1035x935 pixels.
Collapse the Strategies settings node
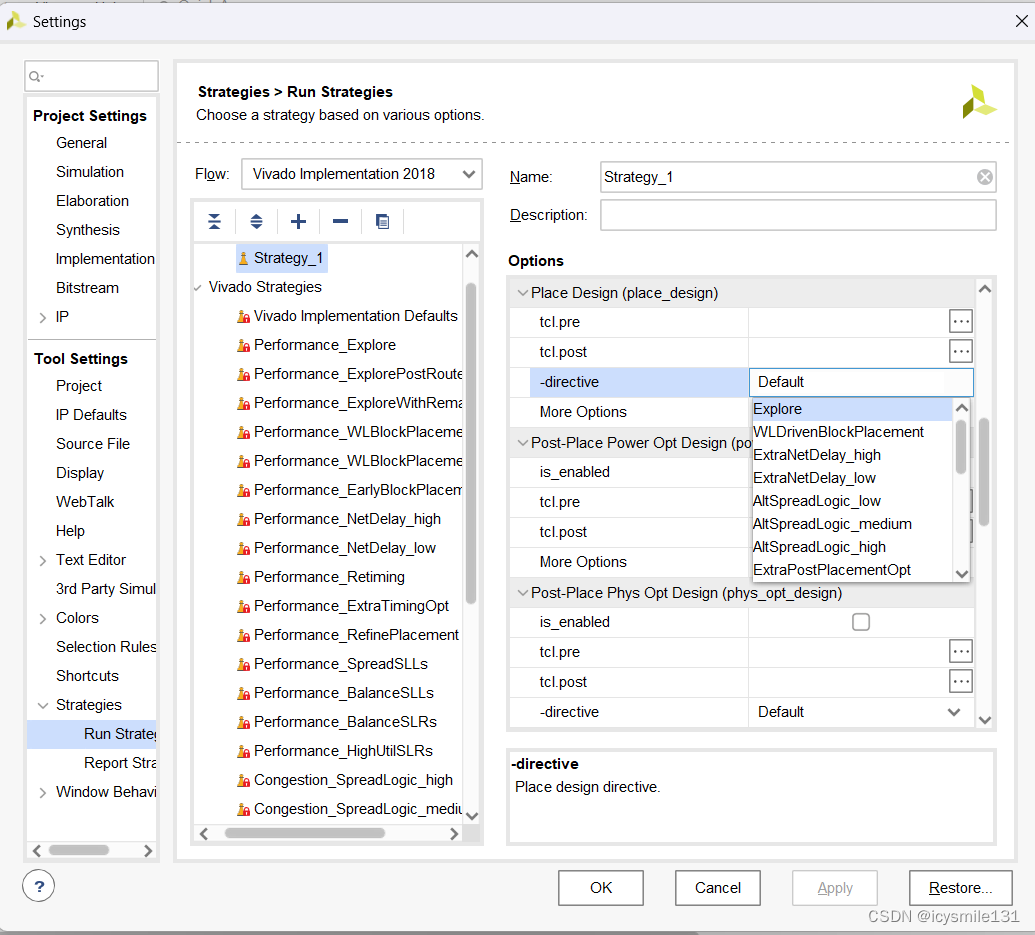(43, 705)
